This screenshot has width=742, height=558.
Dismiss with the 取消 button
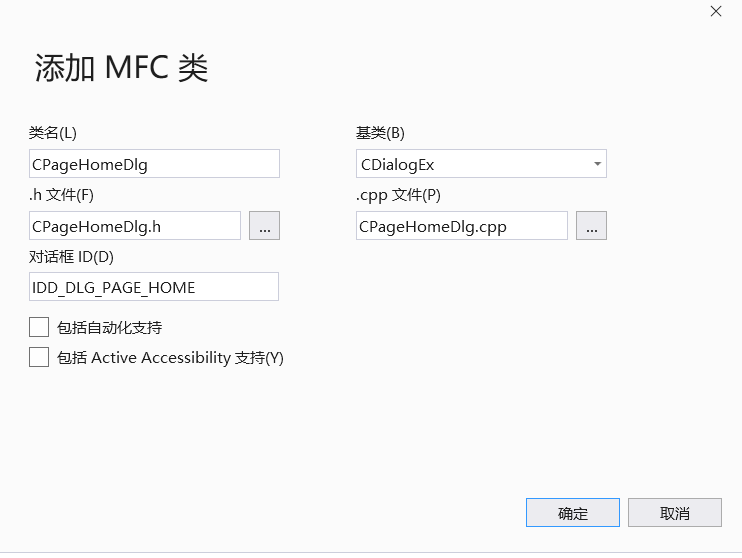point(675,513)
